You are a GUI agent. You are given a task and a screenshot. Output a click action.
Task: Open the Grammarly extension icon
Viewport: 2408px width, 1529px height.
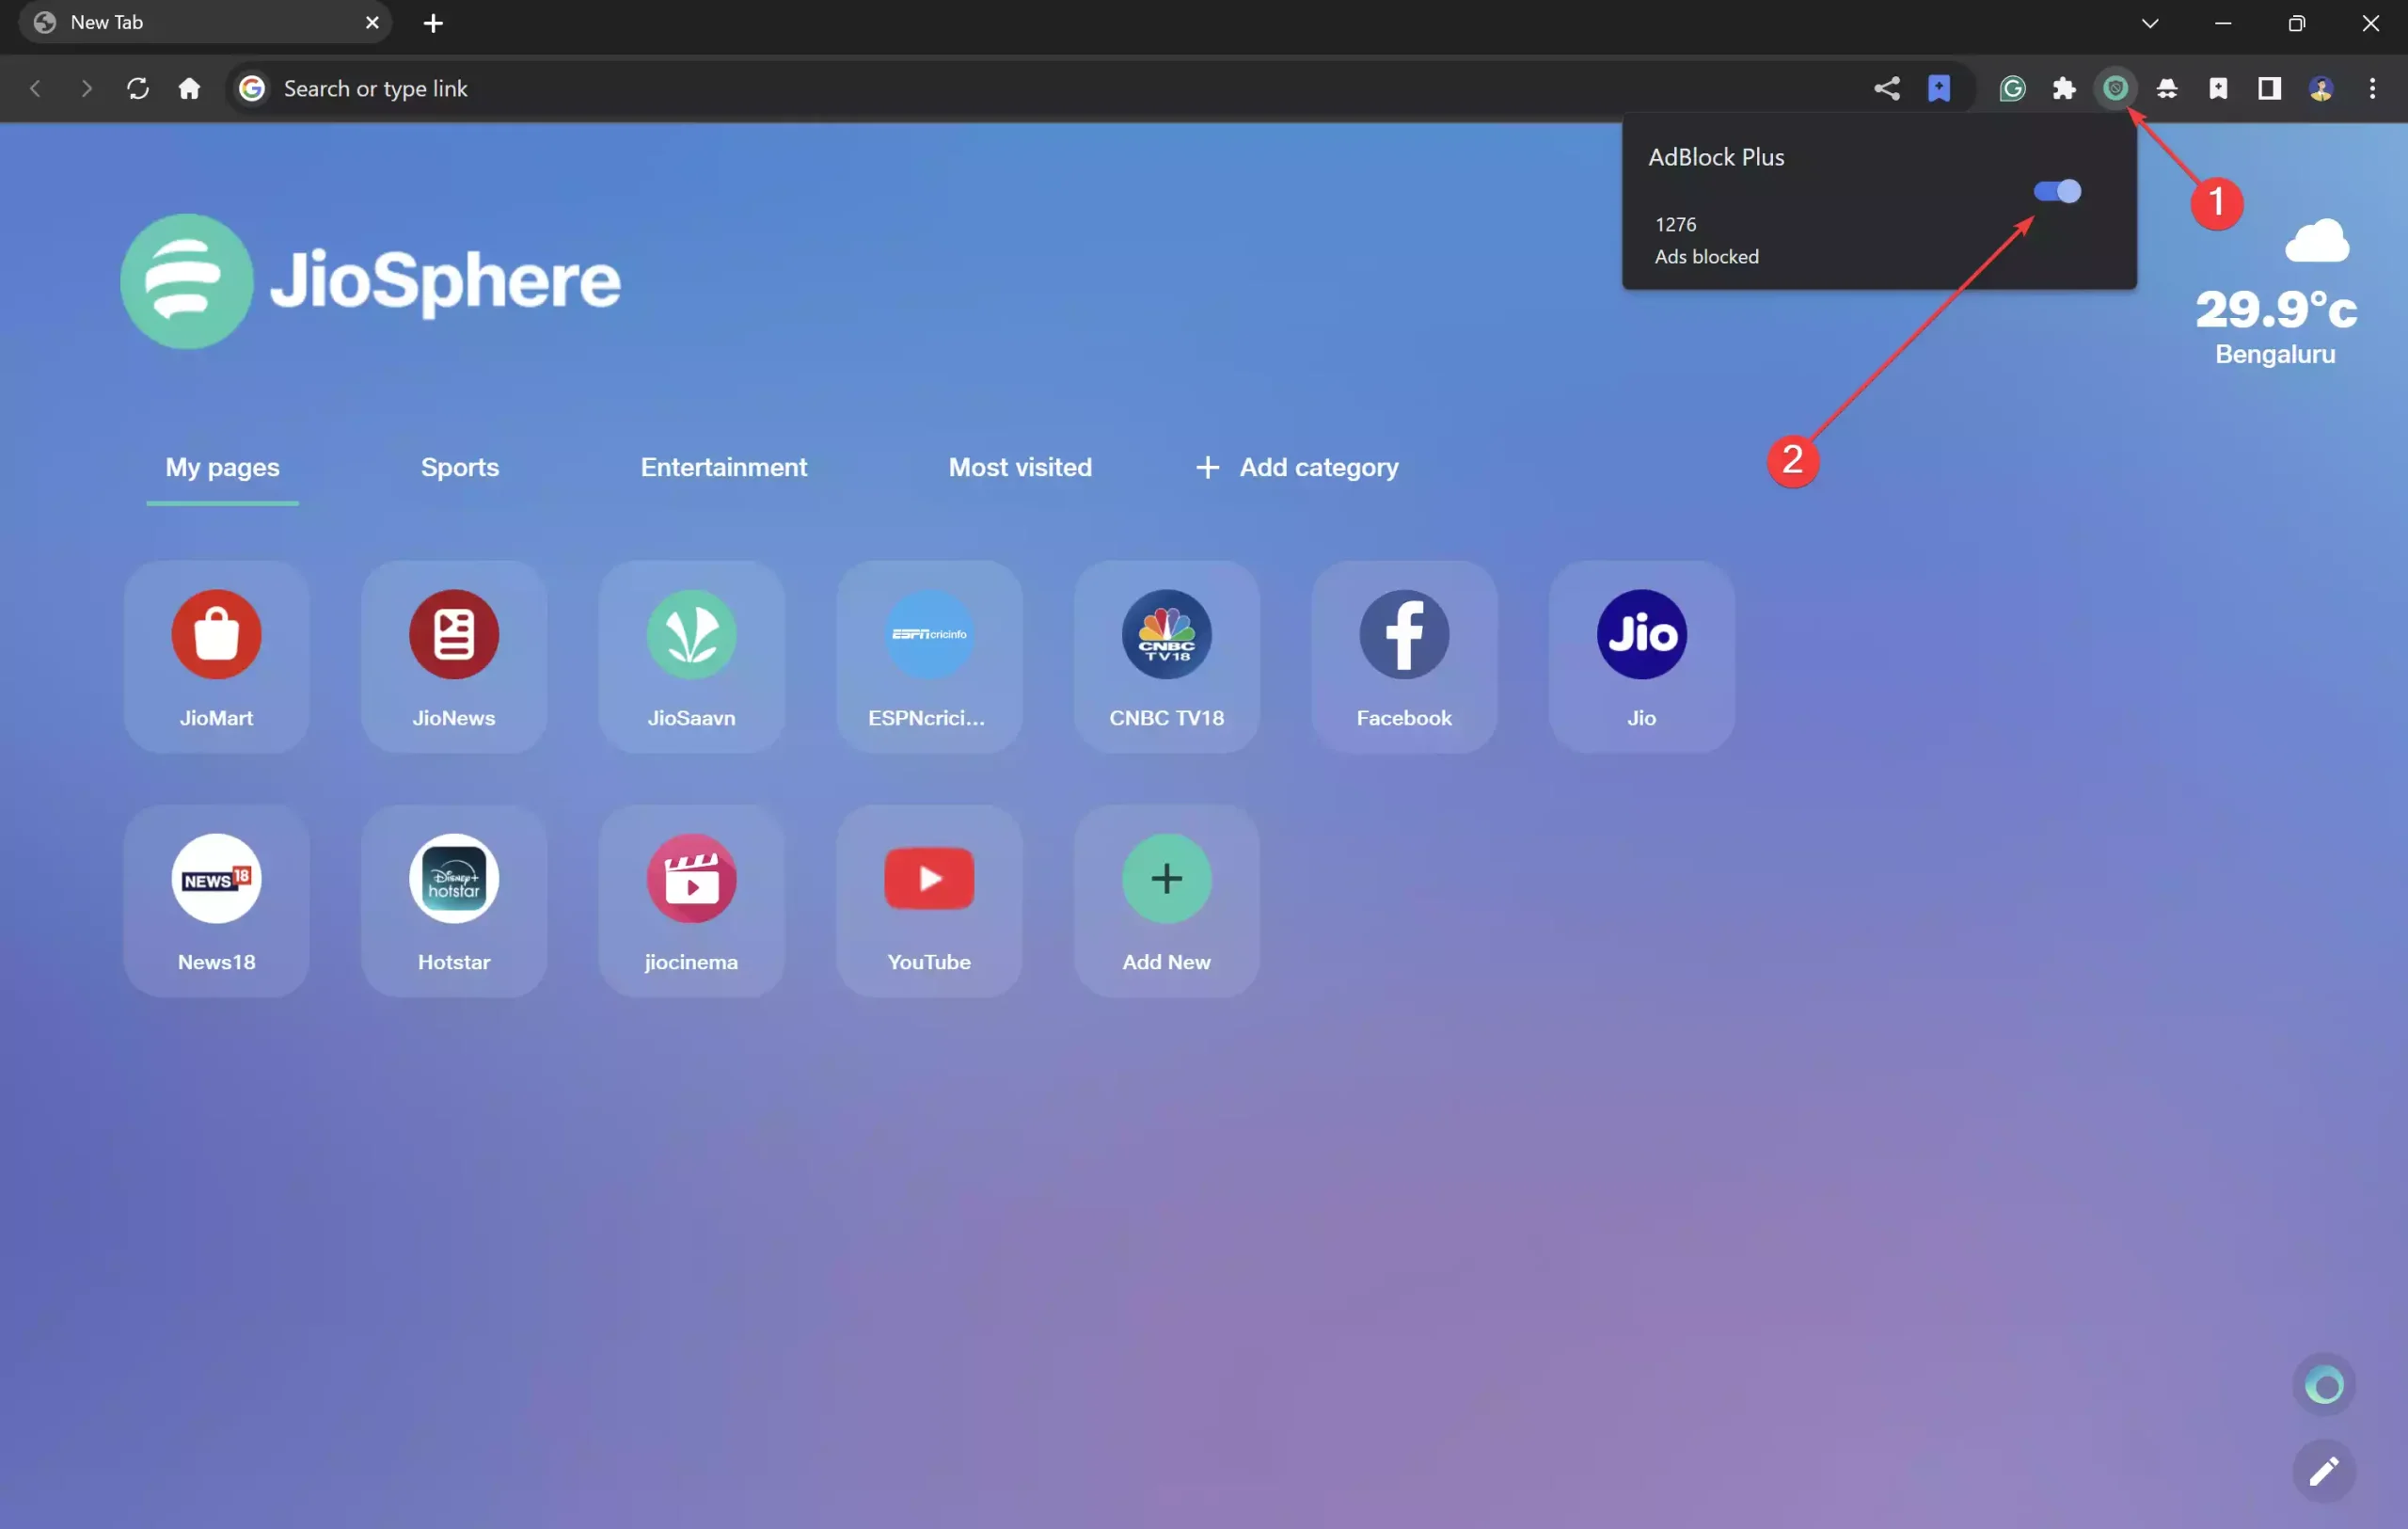click(2012, 89)
